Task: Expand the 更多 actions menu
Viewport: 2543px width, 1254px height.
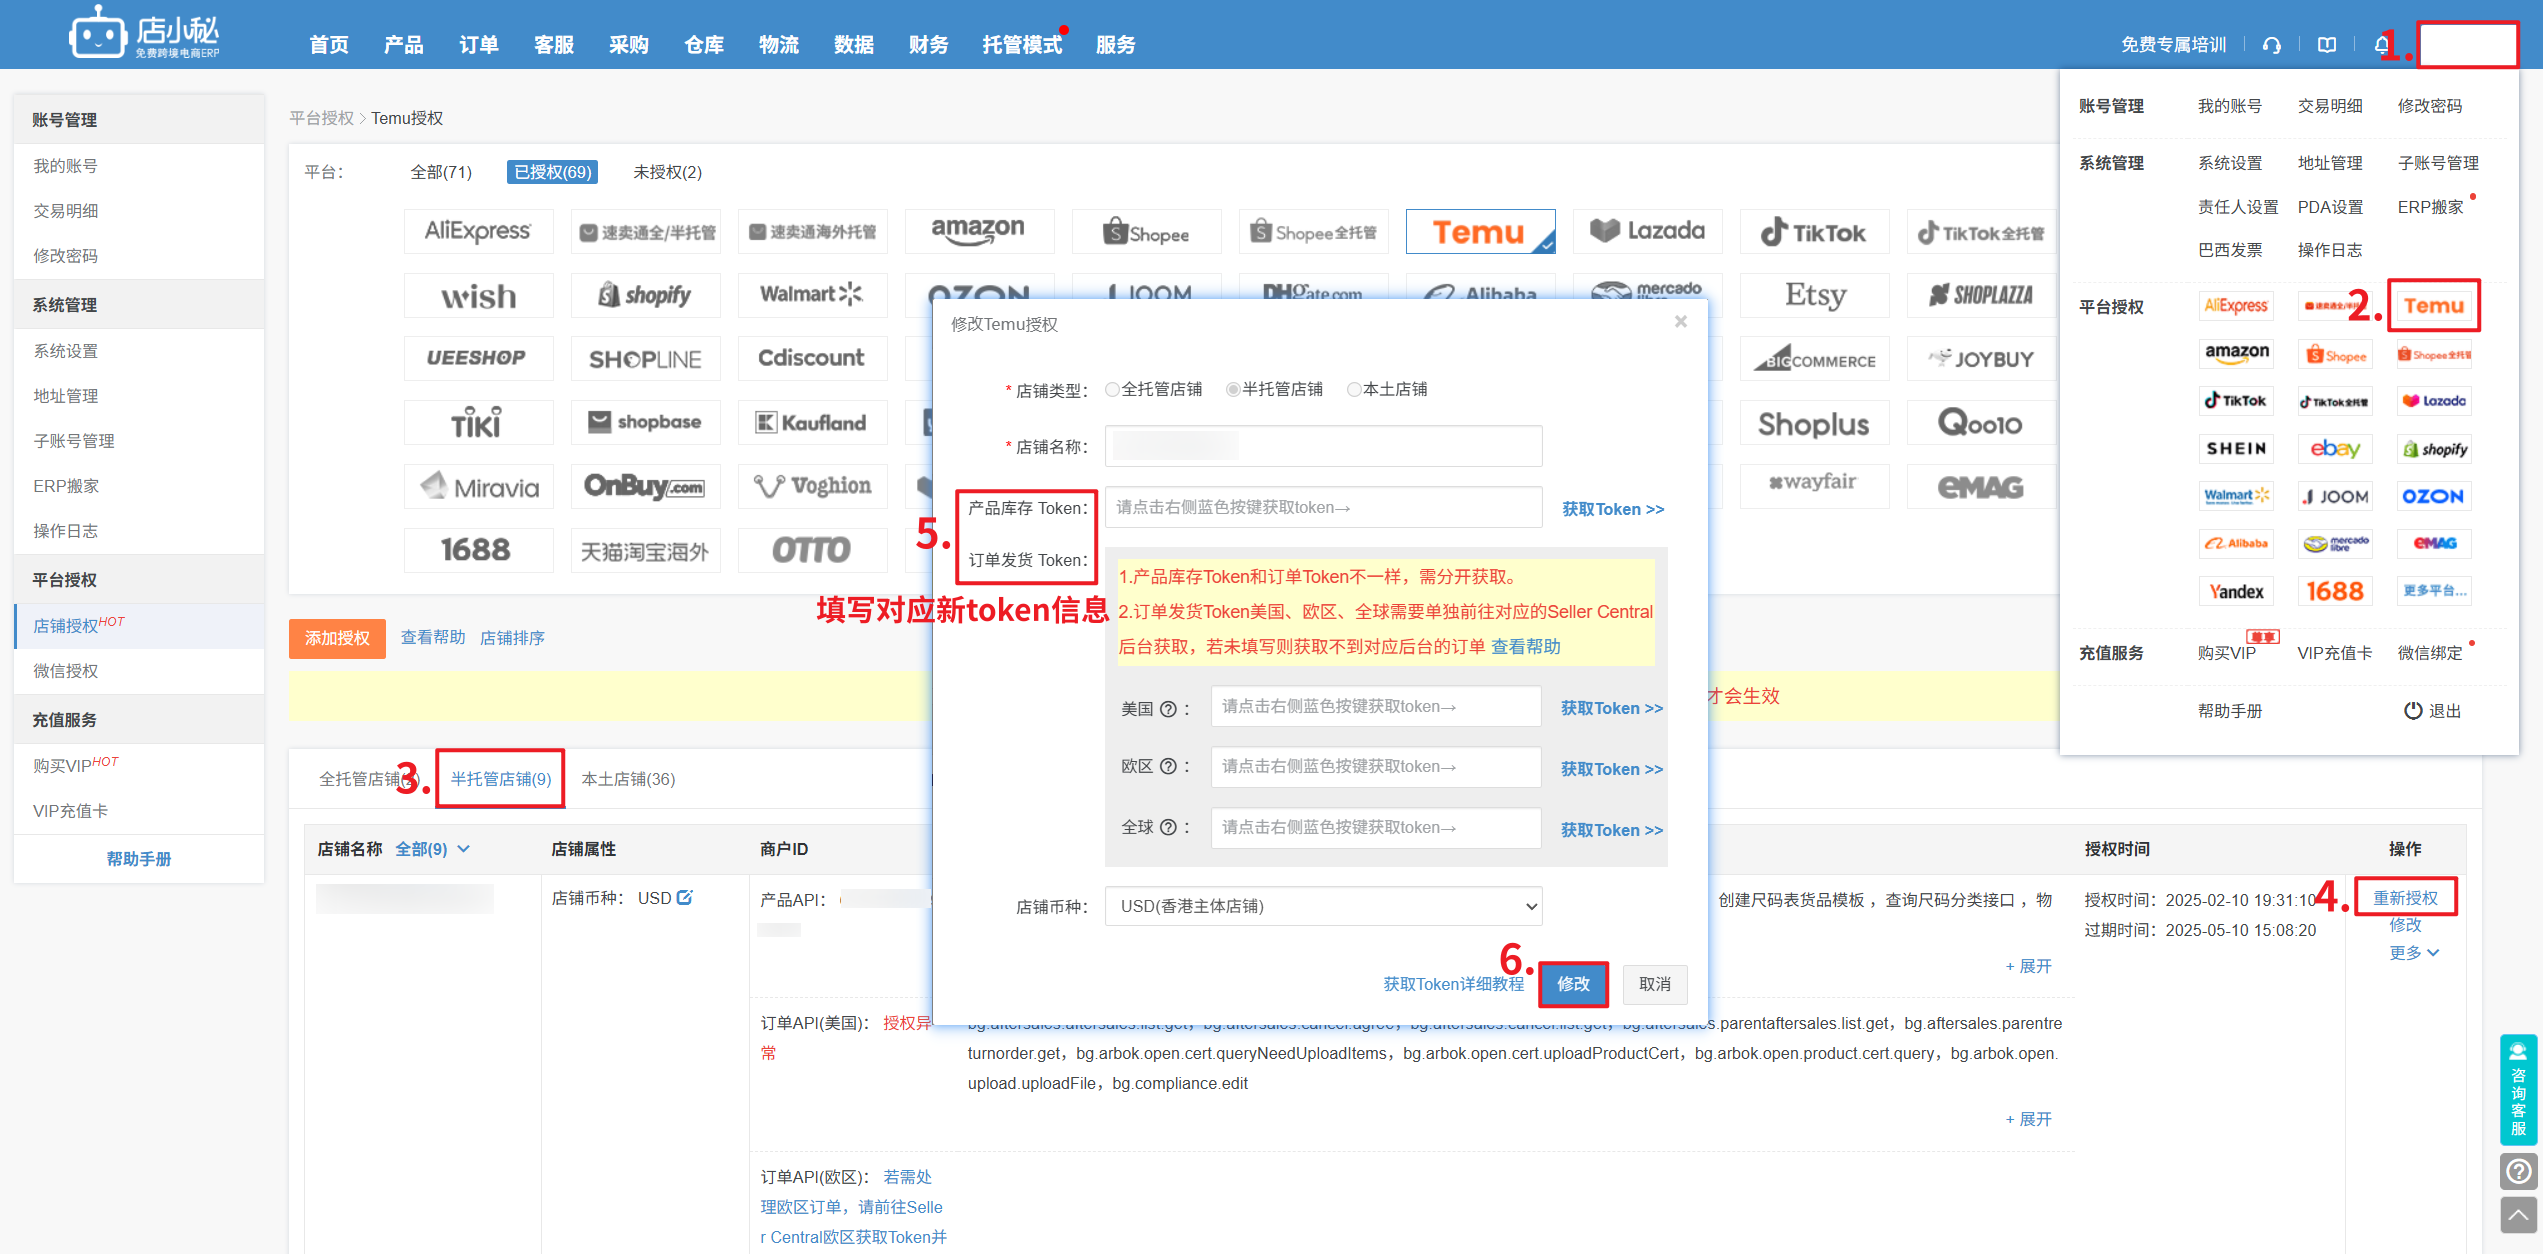Action: pos(2413,953)
